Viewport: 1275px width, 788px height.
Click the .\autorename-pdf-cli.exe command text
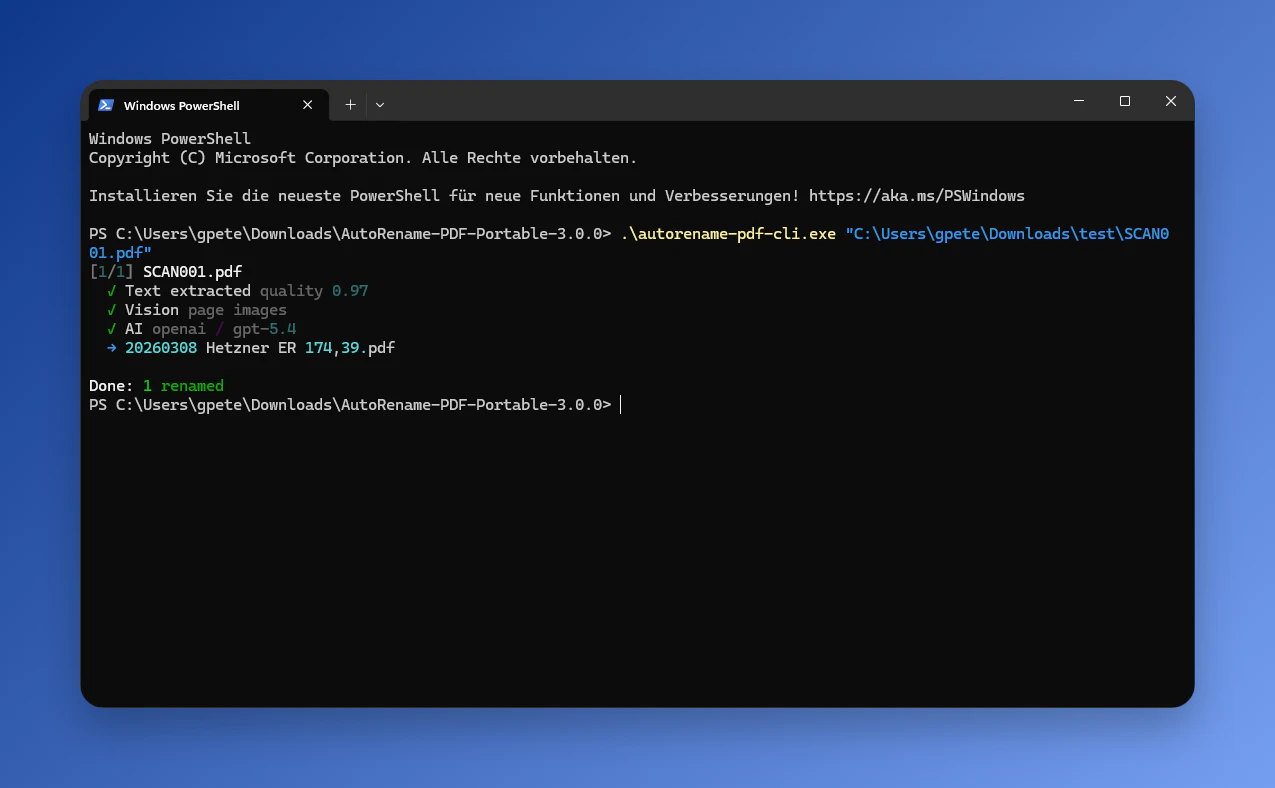pos(728,234)
